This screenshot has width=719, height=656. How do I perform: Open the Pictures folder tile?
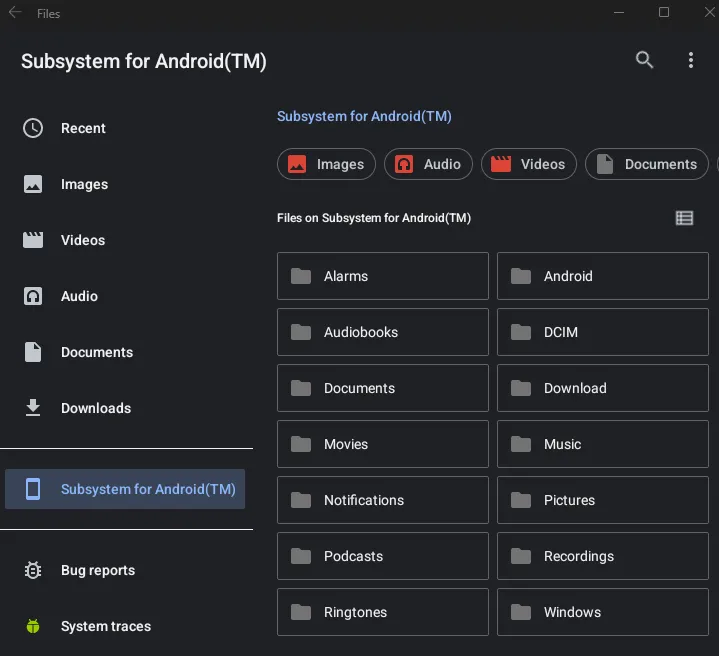pyautogui.click(x=603, y=500)
